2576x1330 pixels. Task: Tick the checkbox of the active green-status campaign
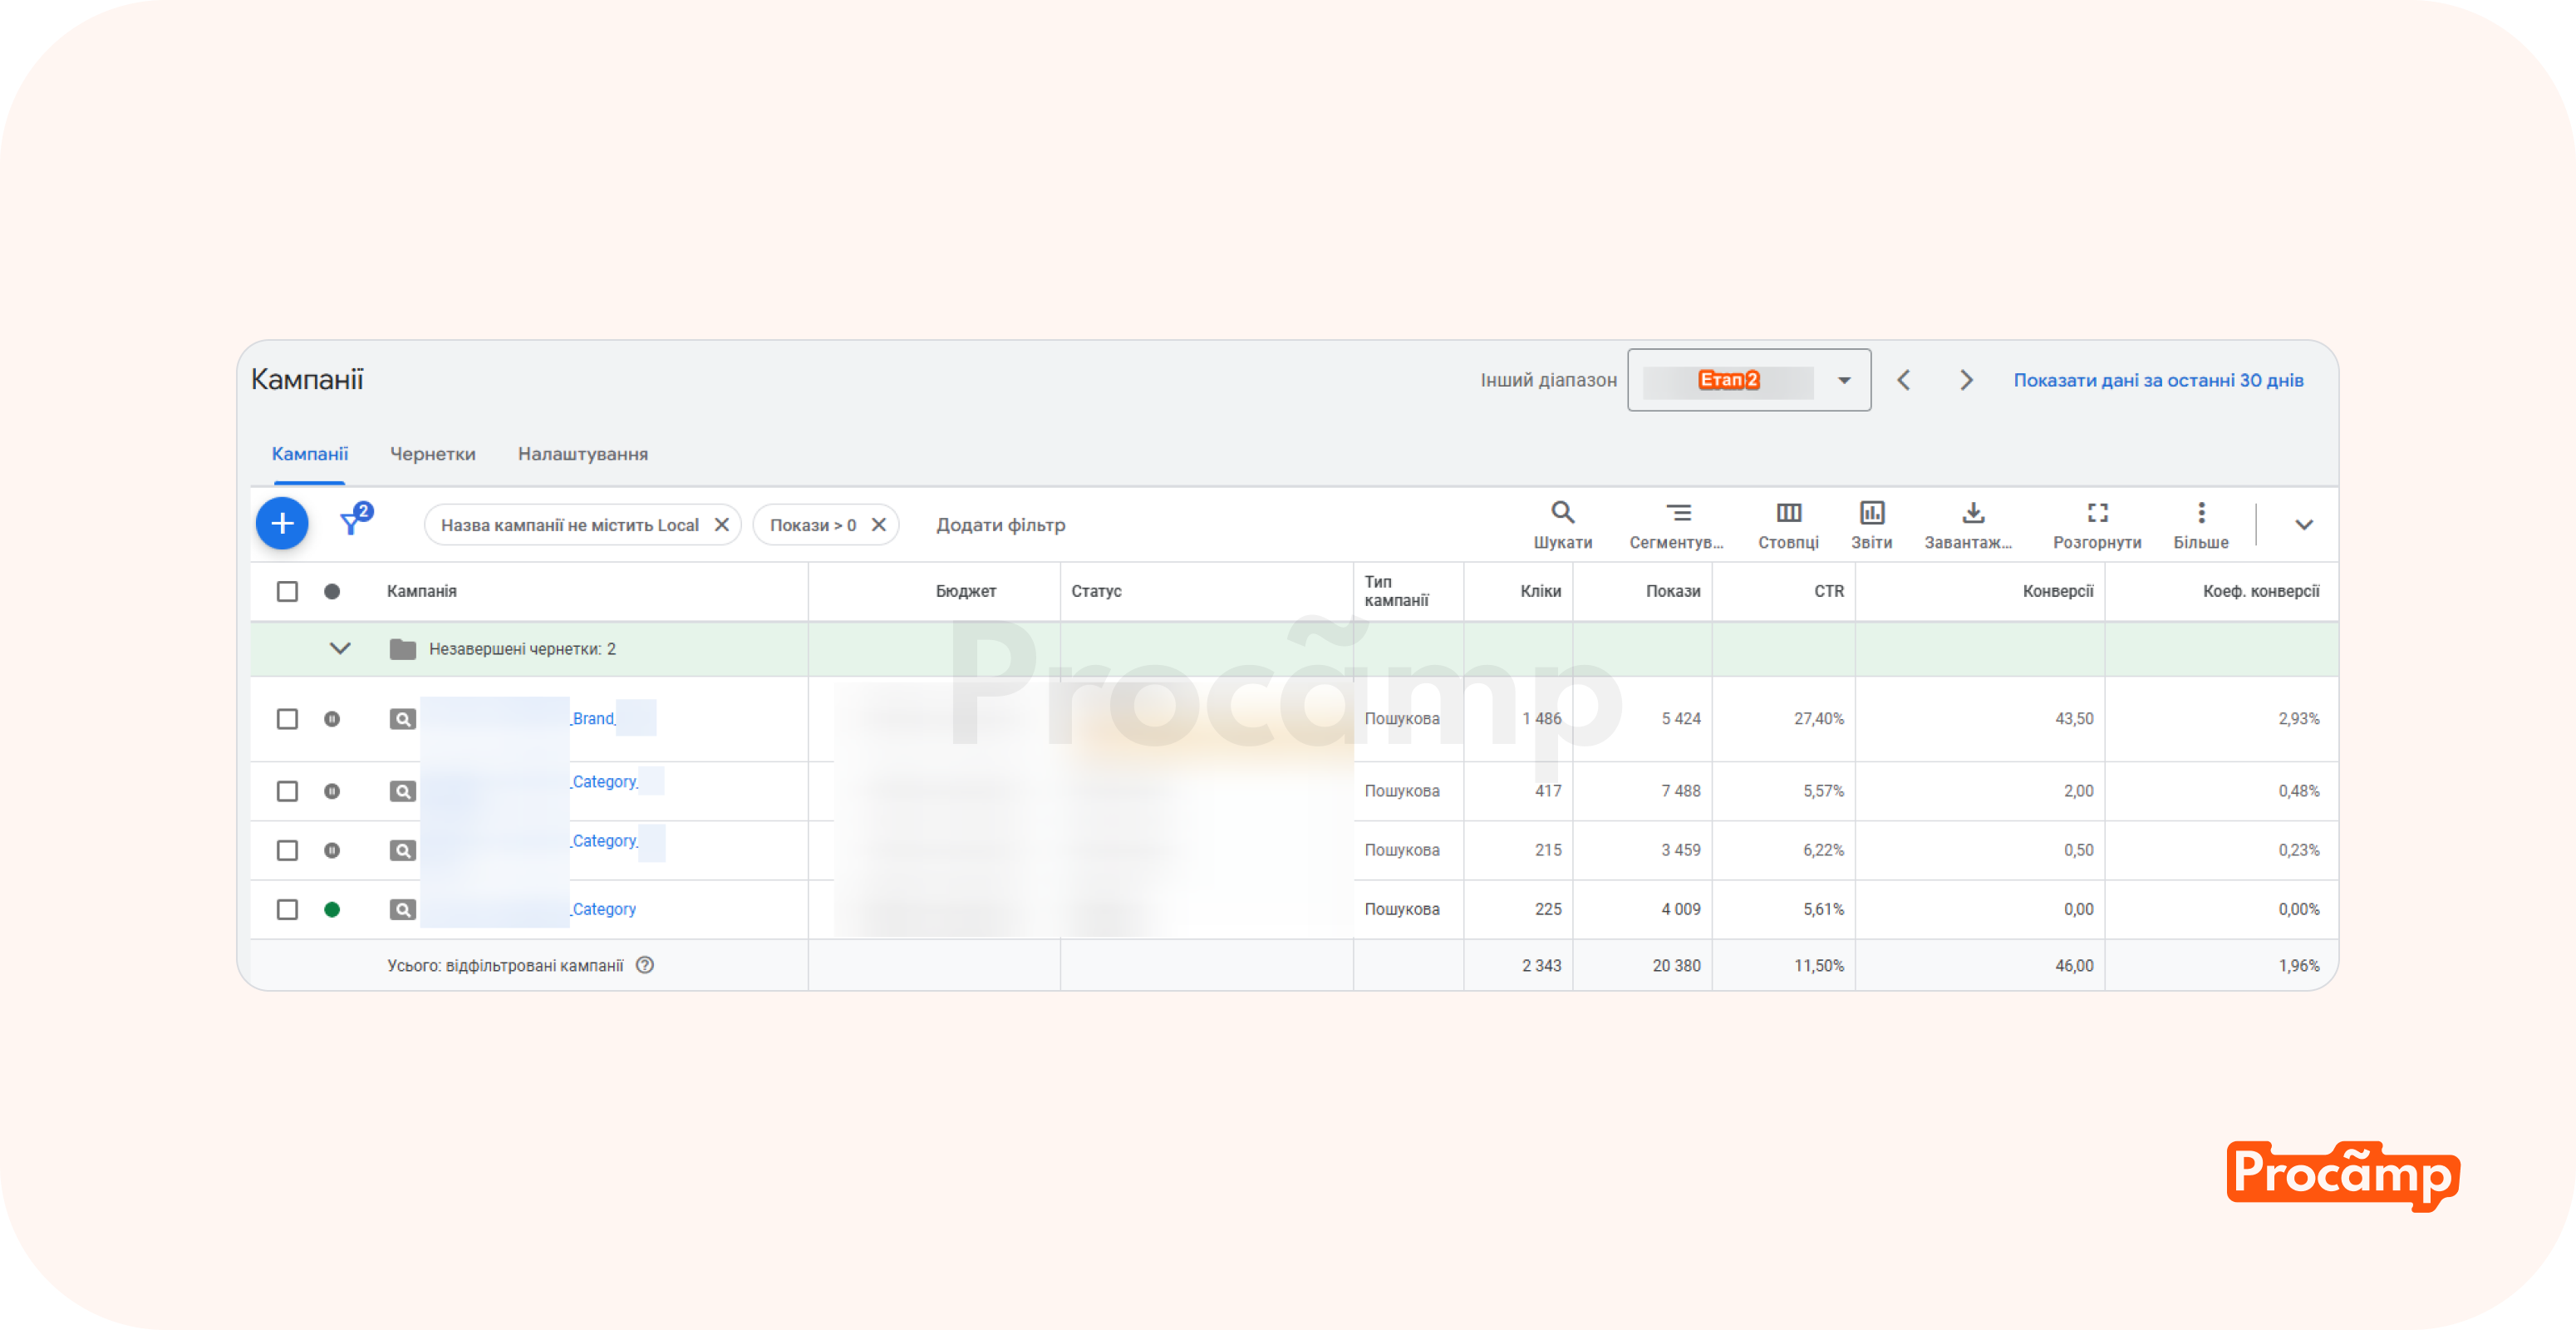click(287, 909)
